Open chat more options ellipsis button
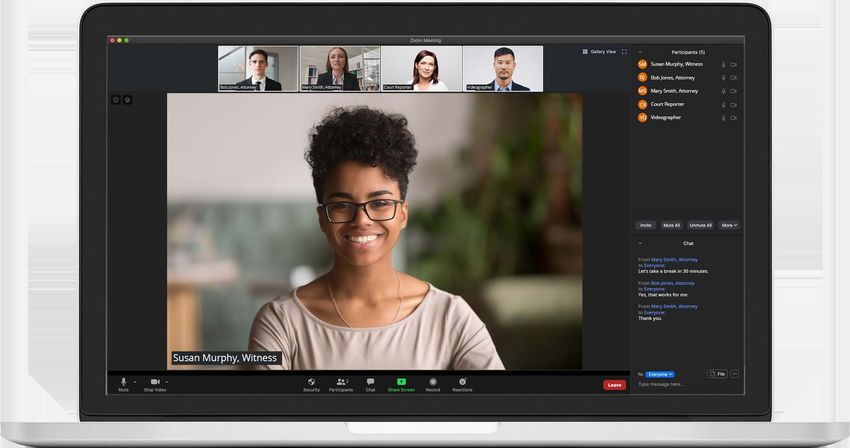The image size is (850, 448). [735, 374]
